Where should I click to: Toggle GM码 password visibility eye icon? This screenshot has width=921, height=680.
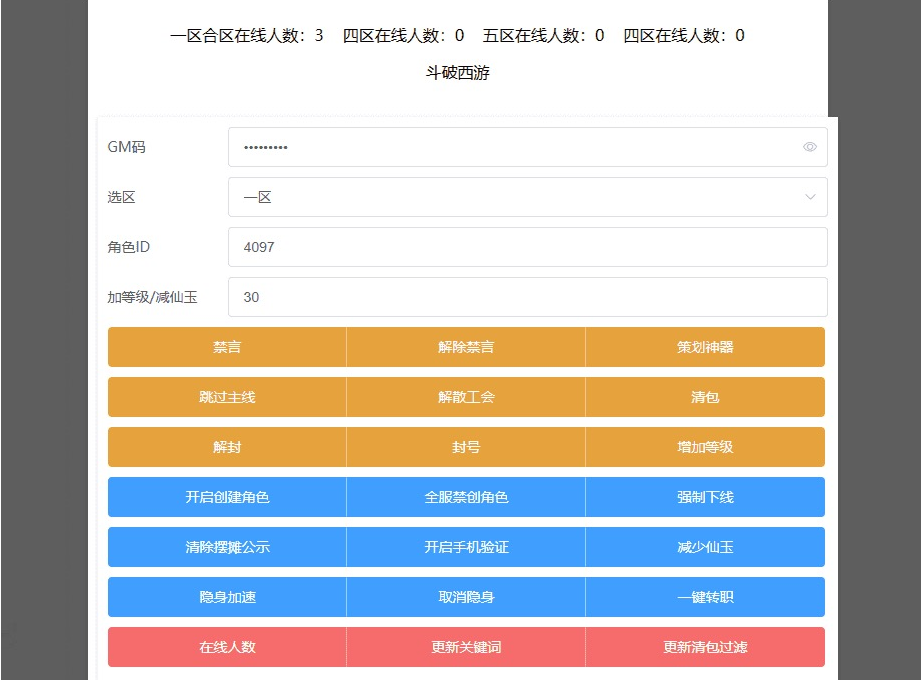point(809,147)
